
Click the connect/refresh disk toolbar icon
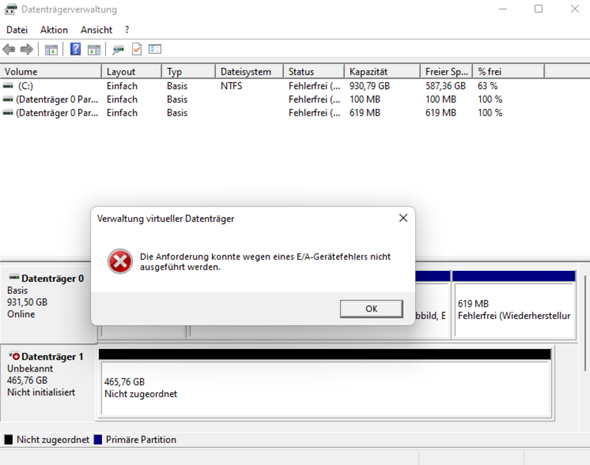pos(118,50)
